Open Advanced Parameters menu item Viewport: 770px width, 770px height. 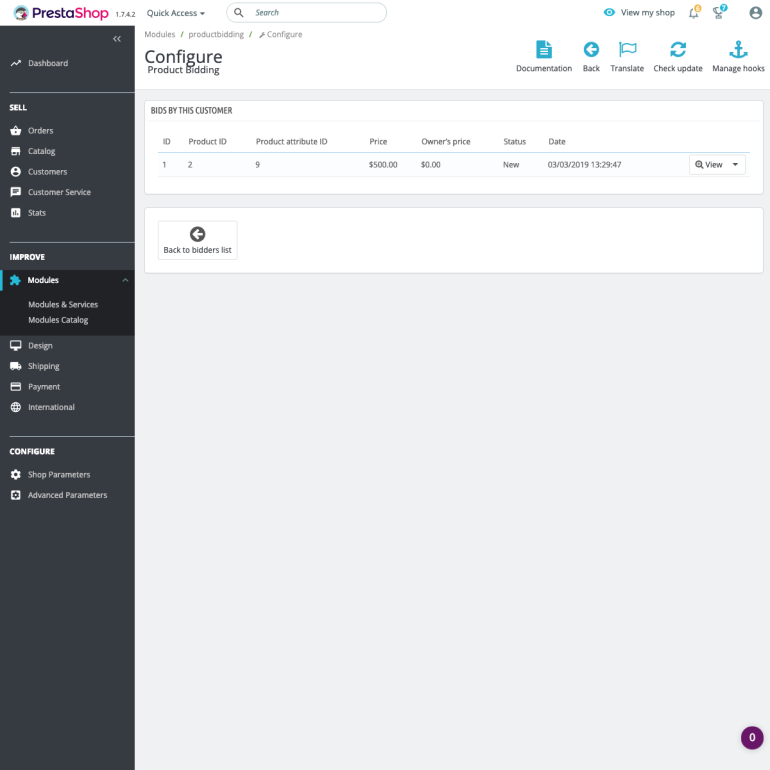click(67, 495)
